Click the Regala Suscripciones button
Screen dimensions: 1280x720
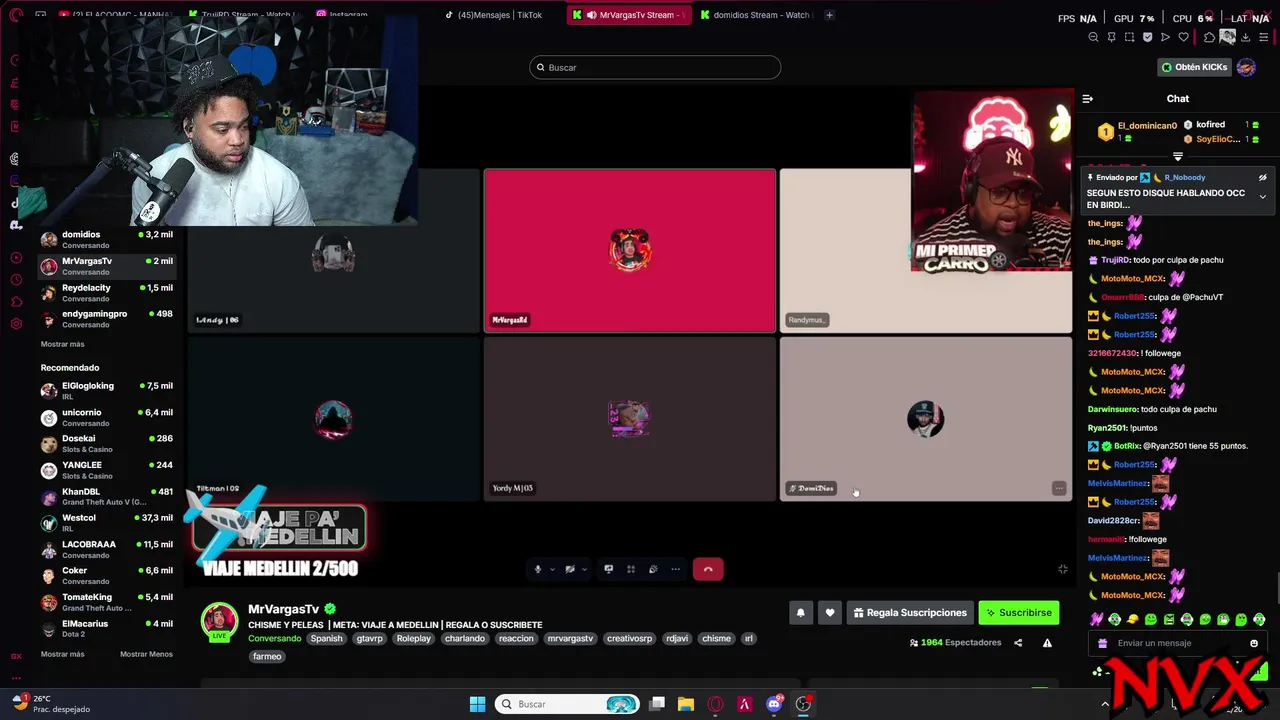point(910,613)
